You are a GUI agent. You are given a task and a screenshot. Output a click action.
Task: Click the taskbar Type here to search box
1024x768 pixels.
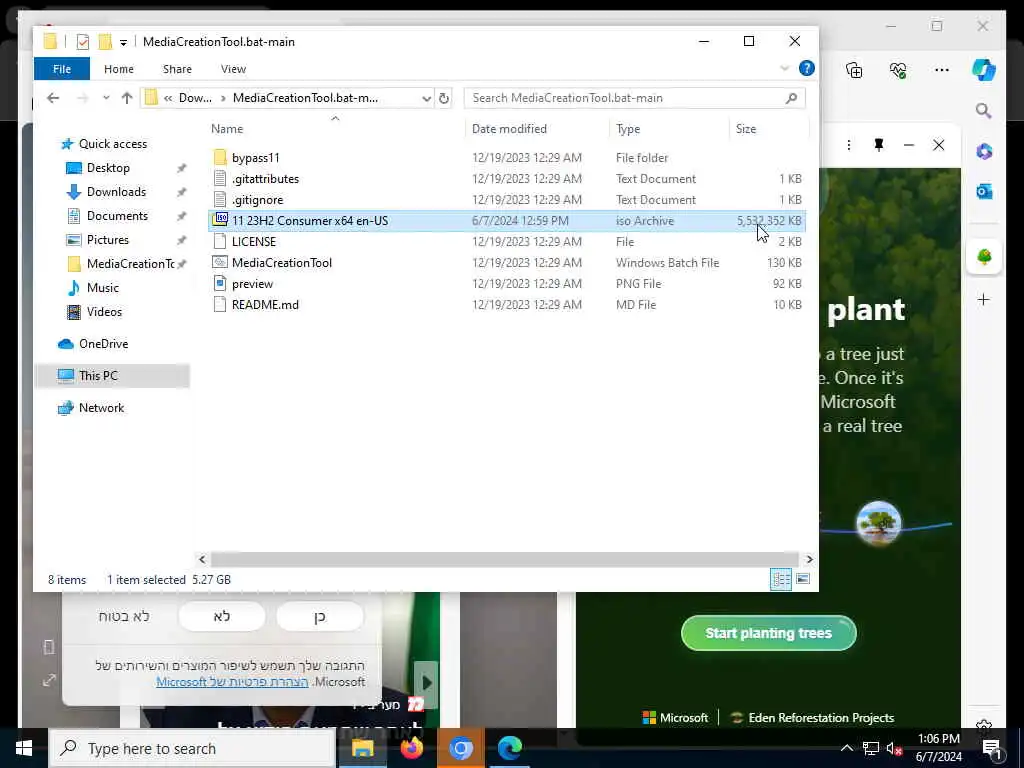[x=193, y=748]
